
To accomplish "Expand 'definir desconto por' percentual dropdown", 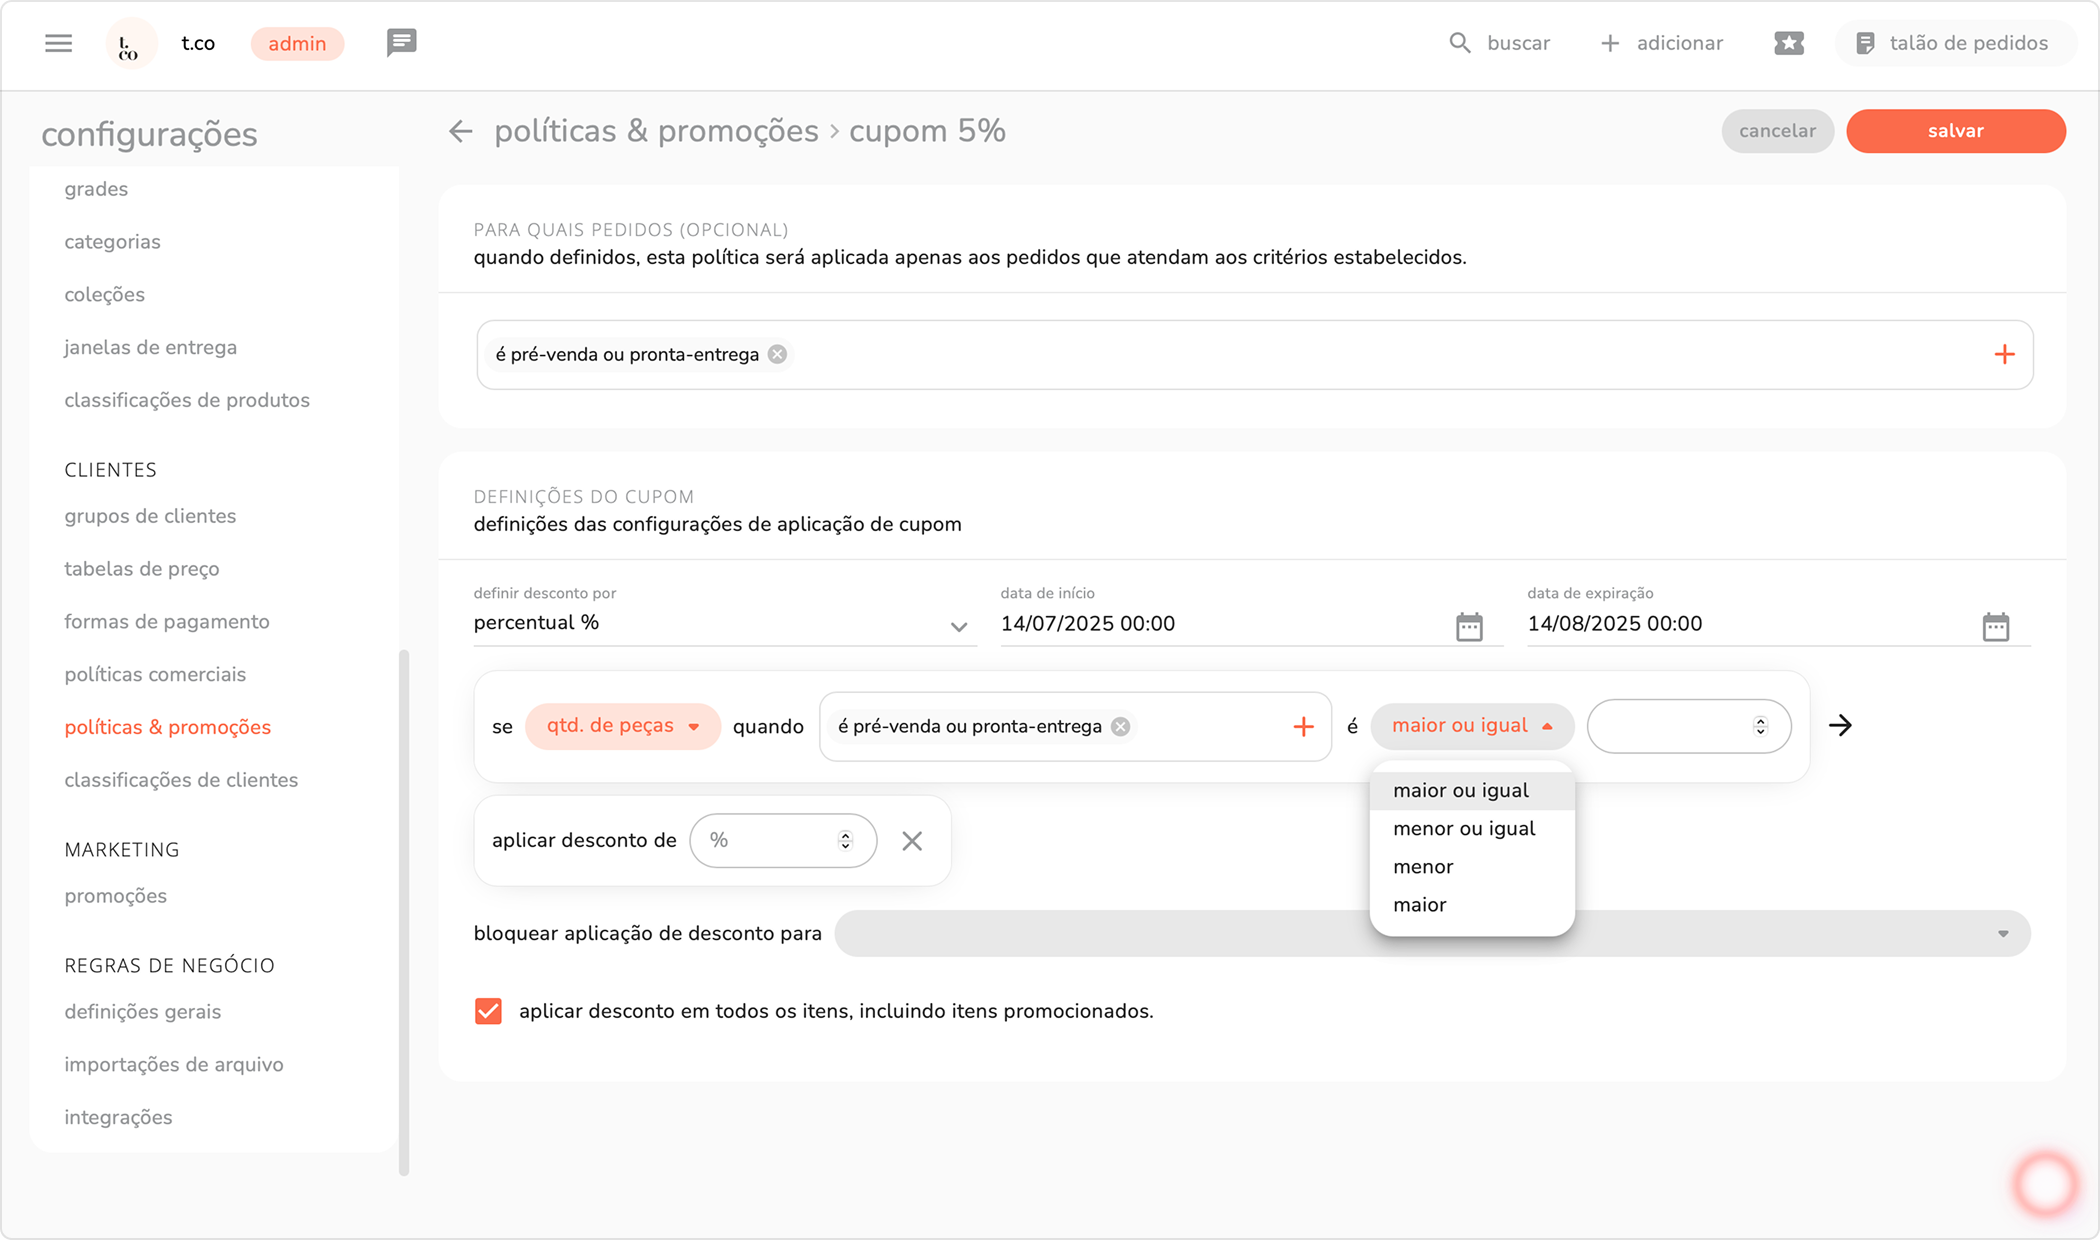I will pos(958,626).
